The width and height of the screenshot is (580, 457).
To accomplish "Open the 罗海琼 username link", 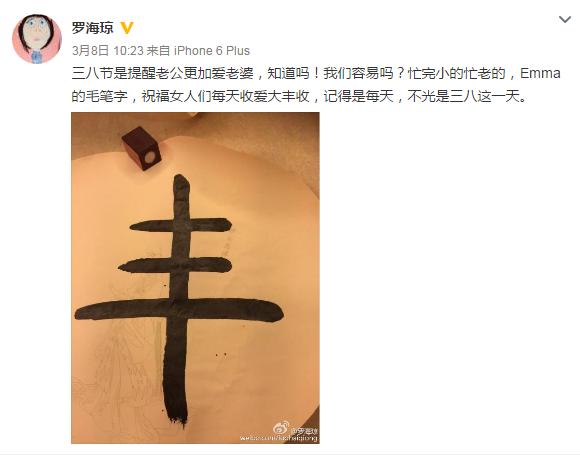I will (92, 28).
